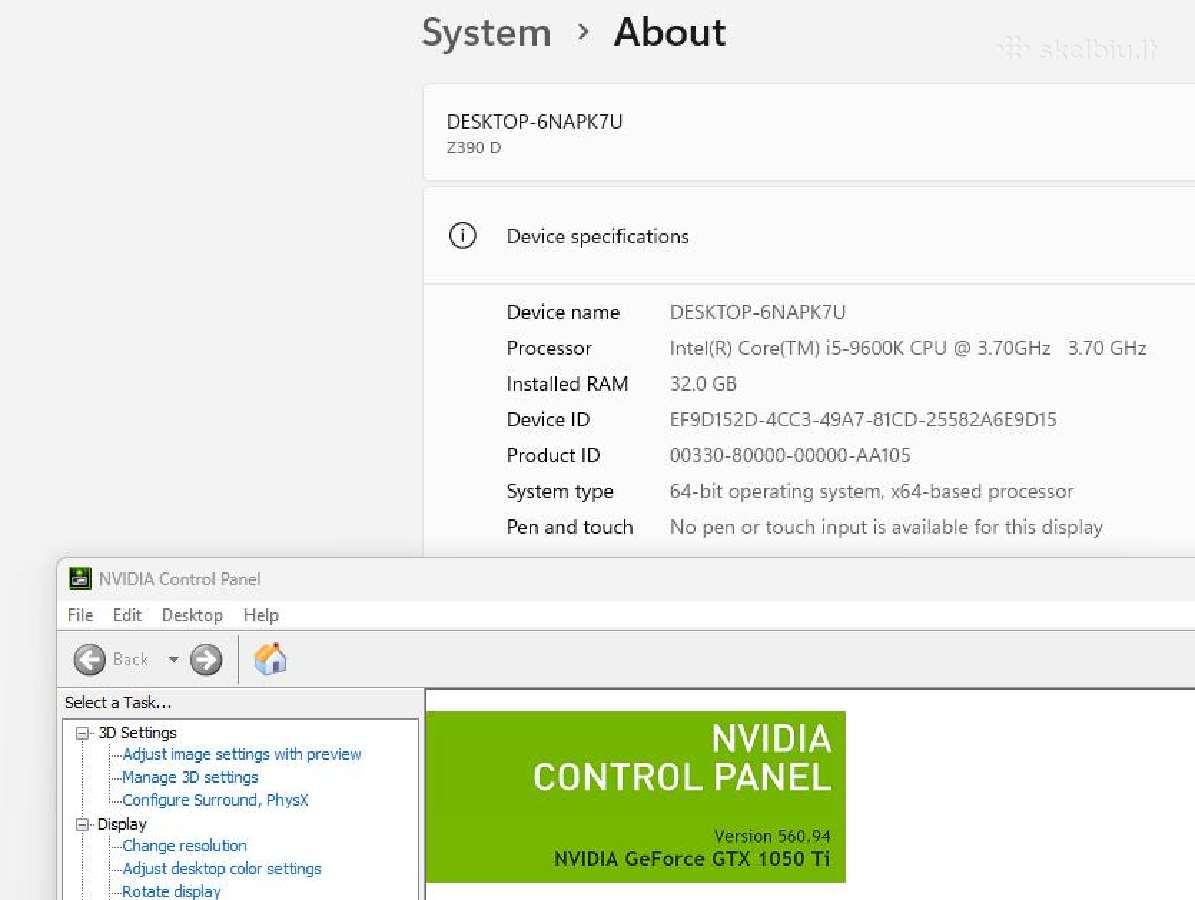Screen dimensions: 1195x900
Task: Collapse the Display tree node
Action: pyautogui.click(x=82, y=825)
